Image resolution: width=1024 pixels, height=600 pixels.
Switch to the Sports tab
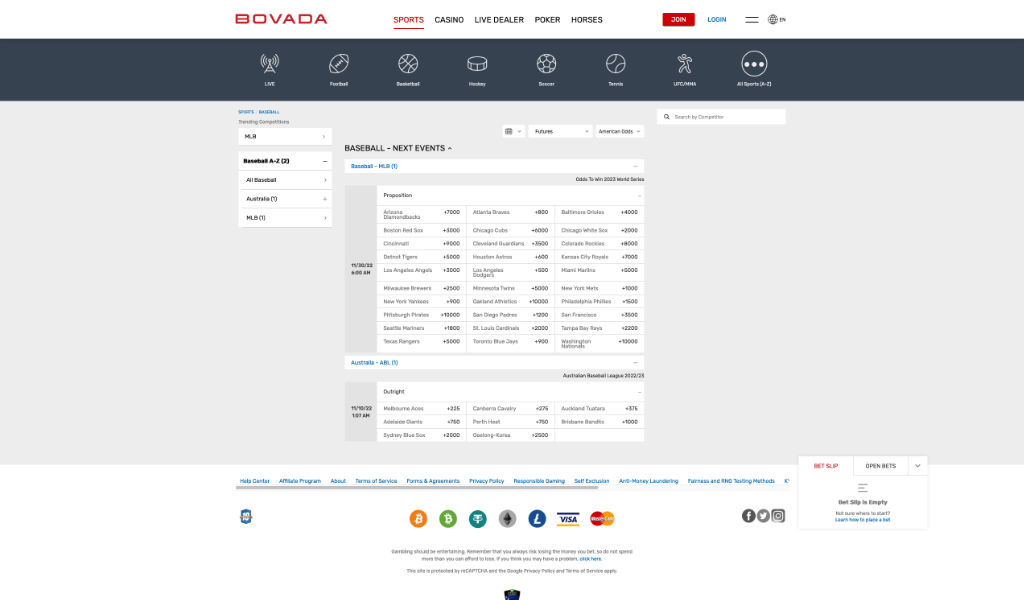tap(408, 20)
